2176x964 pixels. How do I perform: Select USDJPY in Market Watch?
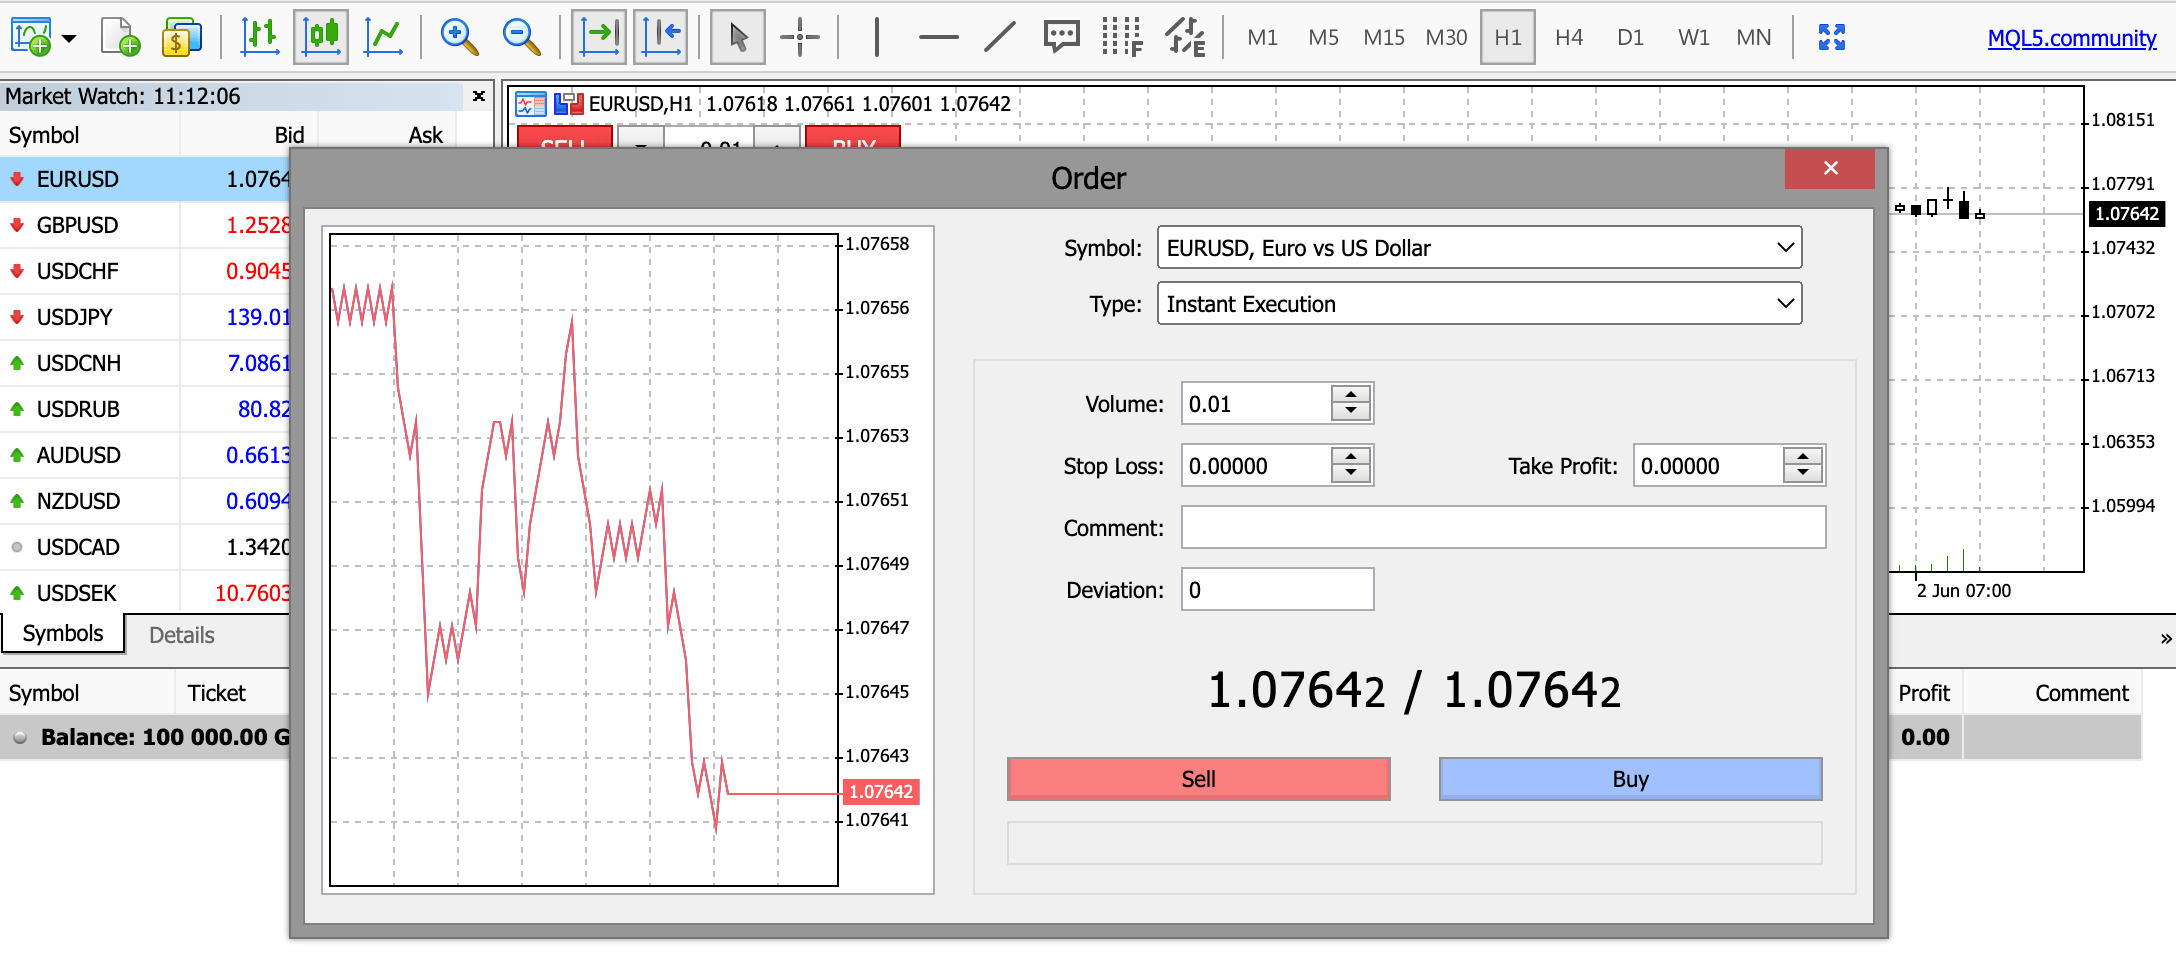[145, 317]
